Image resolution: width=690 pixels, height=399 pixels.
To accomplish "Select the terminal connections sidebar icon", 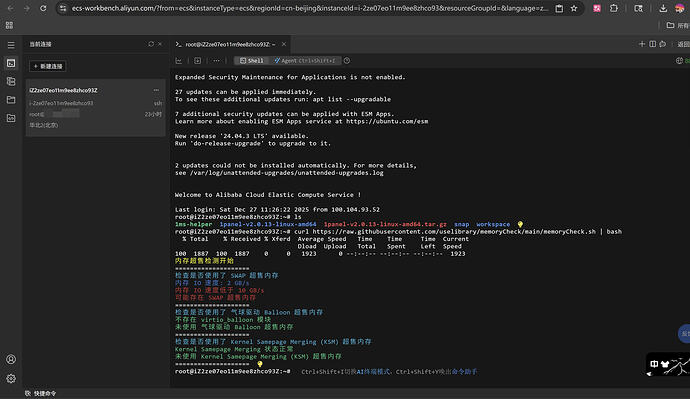I will 11,63.
